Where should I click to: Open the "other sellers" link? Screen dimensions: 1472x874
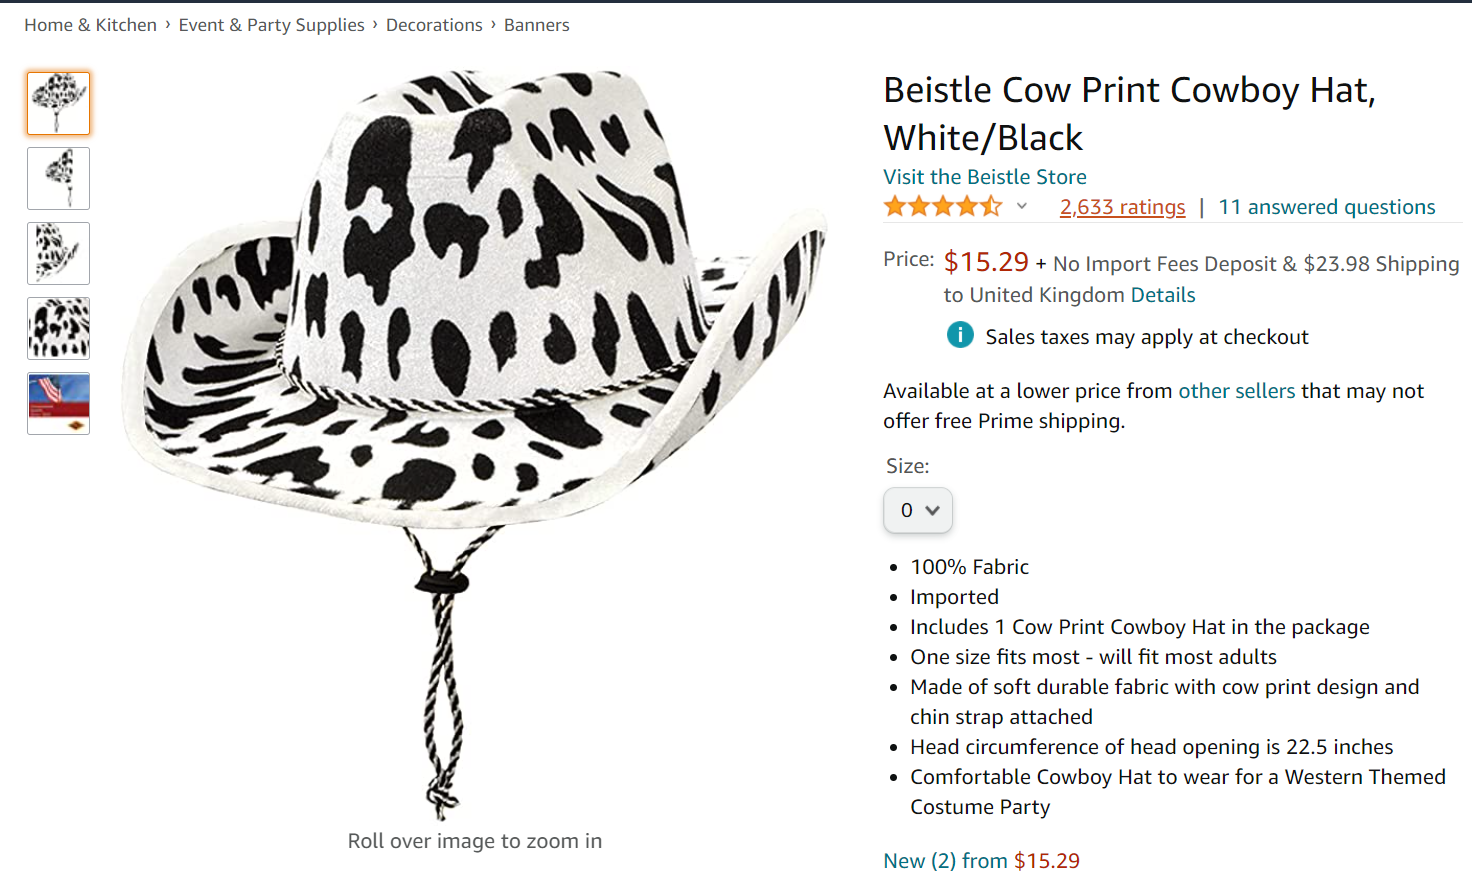coord(1236,391)
